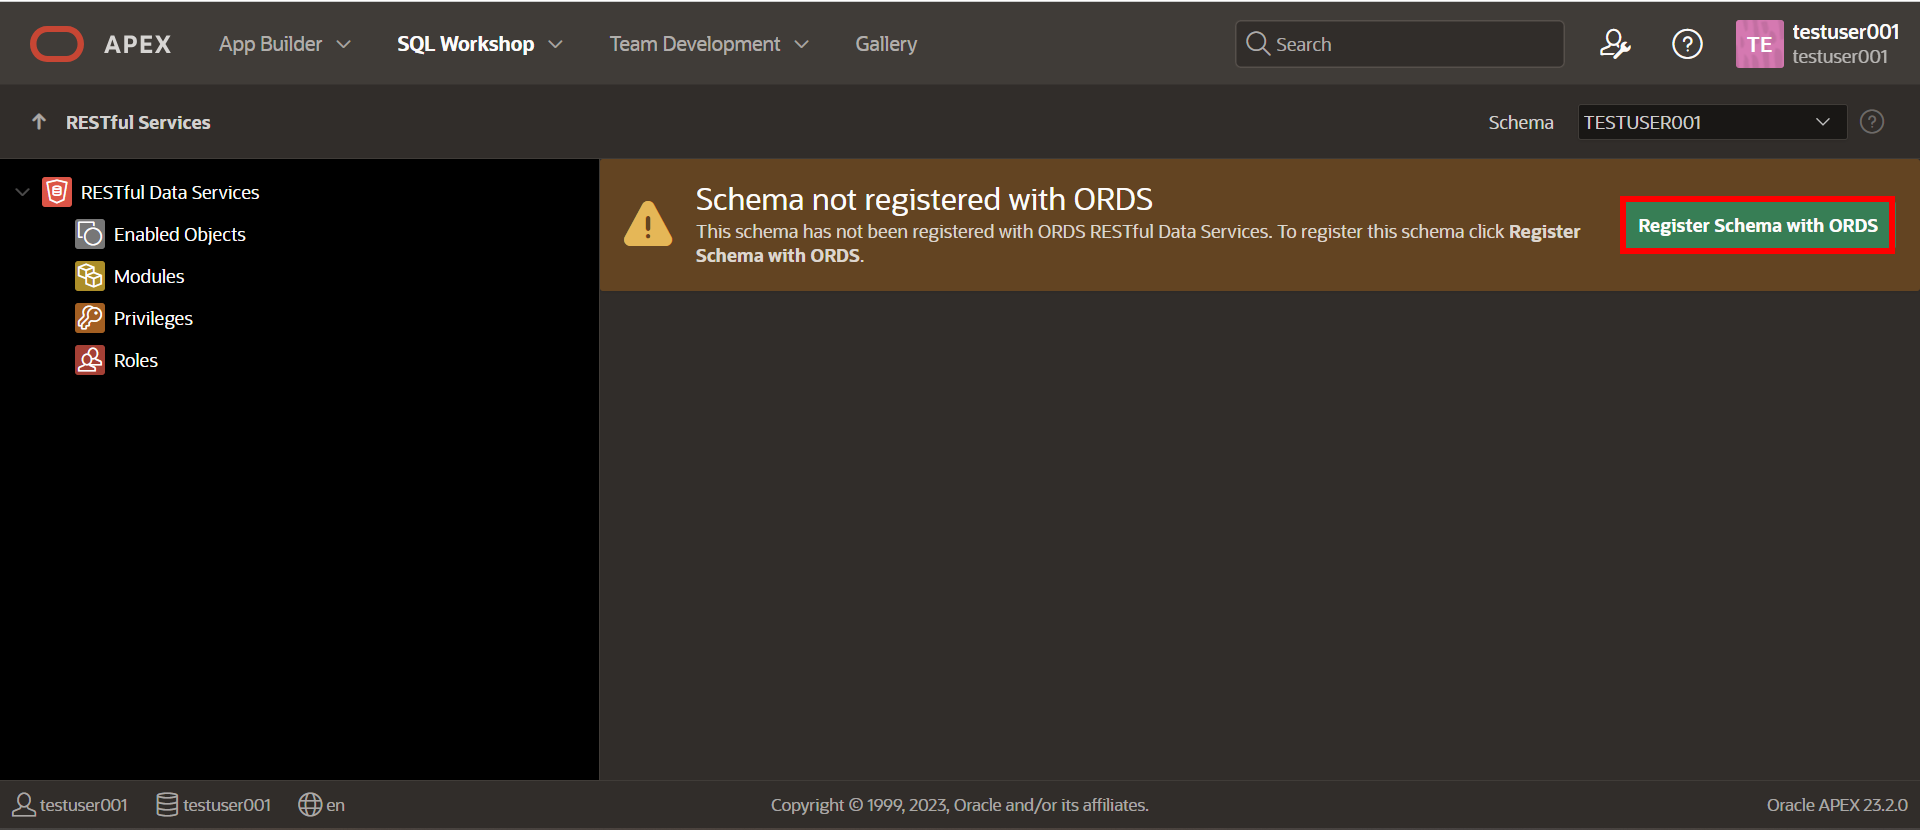Select the RESTful Data Services tree label
The width and height of the screenshot is (1920, 831).
170,192
